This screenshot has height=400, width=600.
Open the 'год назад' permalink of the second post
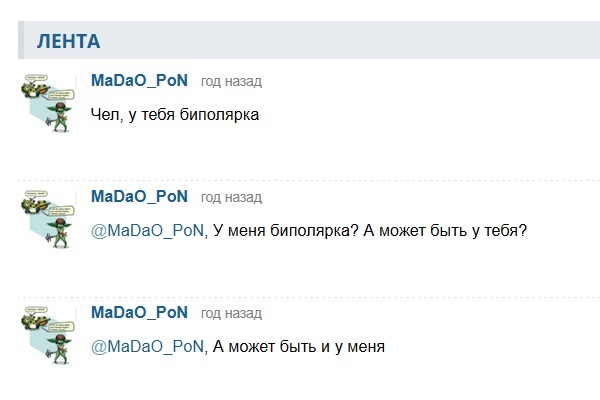click(232, 197)
